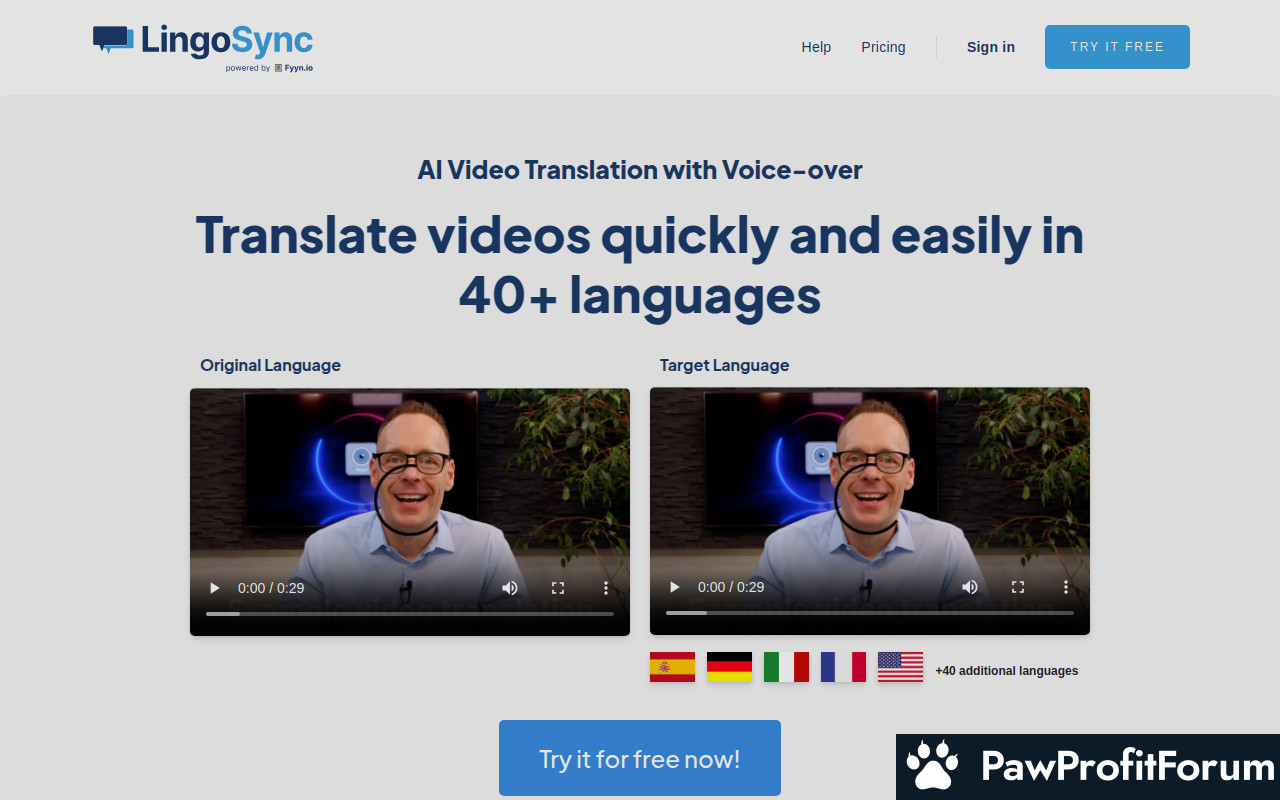Mute the Original Language video
This screenshot has width=1280, height=800.
(x=510, y=588)
